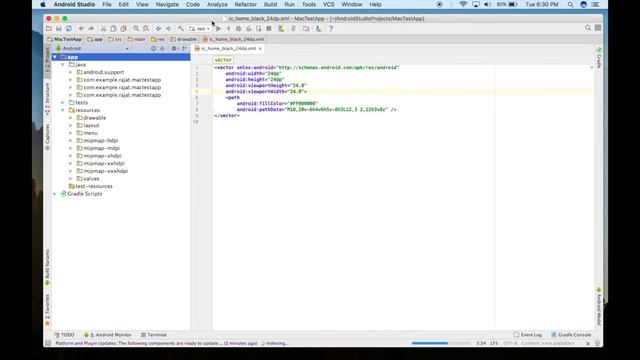Open the Terminal tool window
The image size is (640, 360).
pyautogui.click(x=153, y=335)
